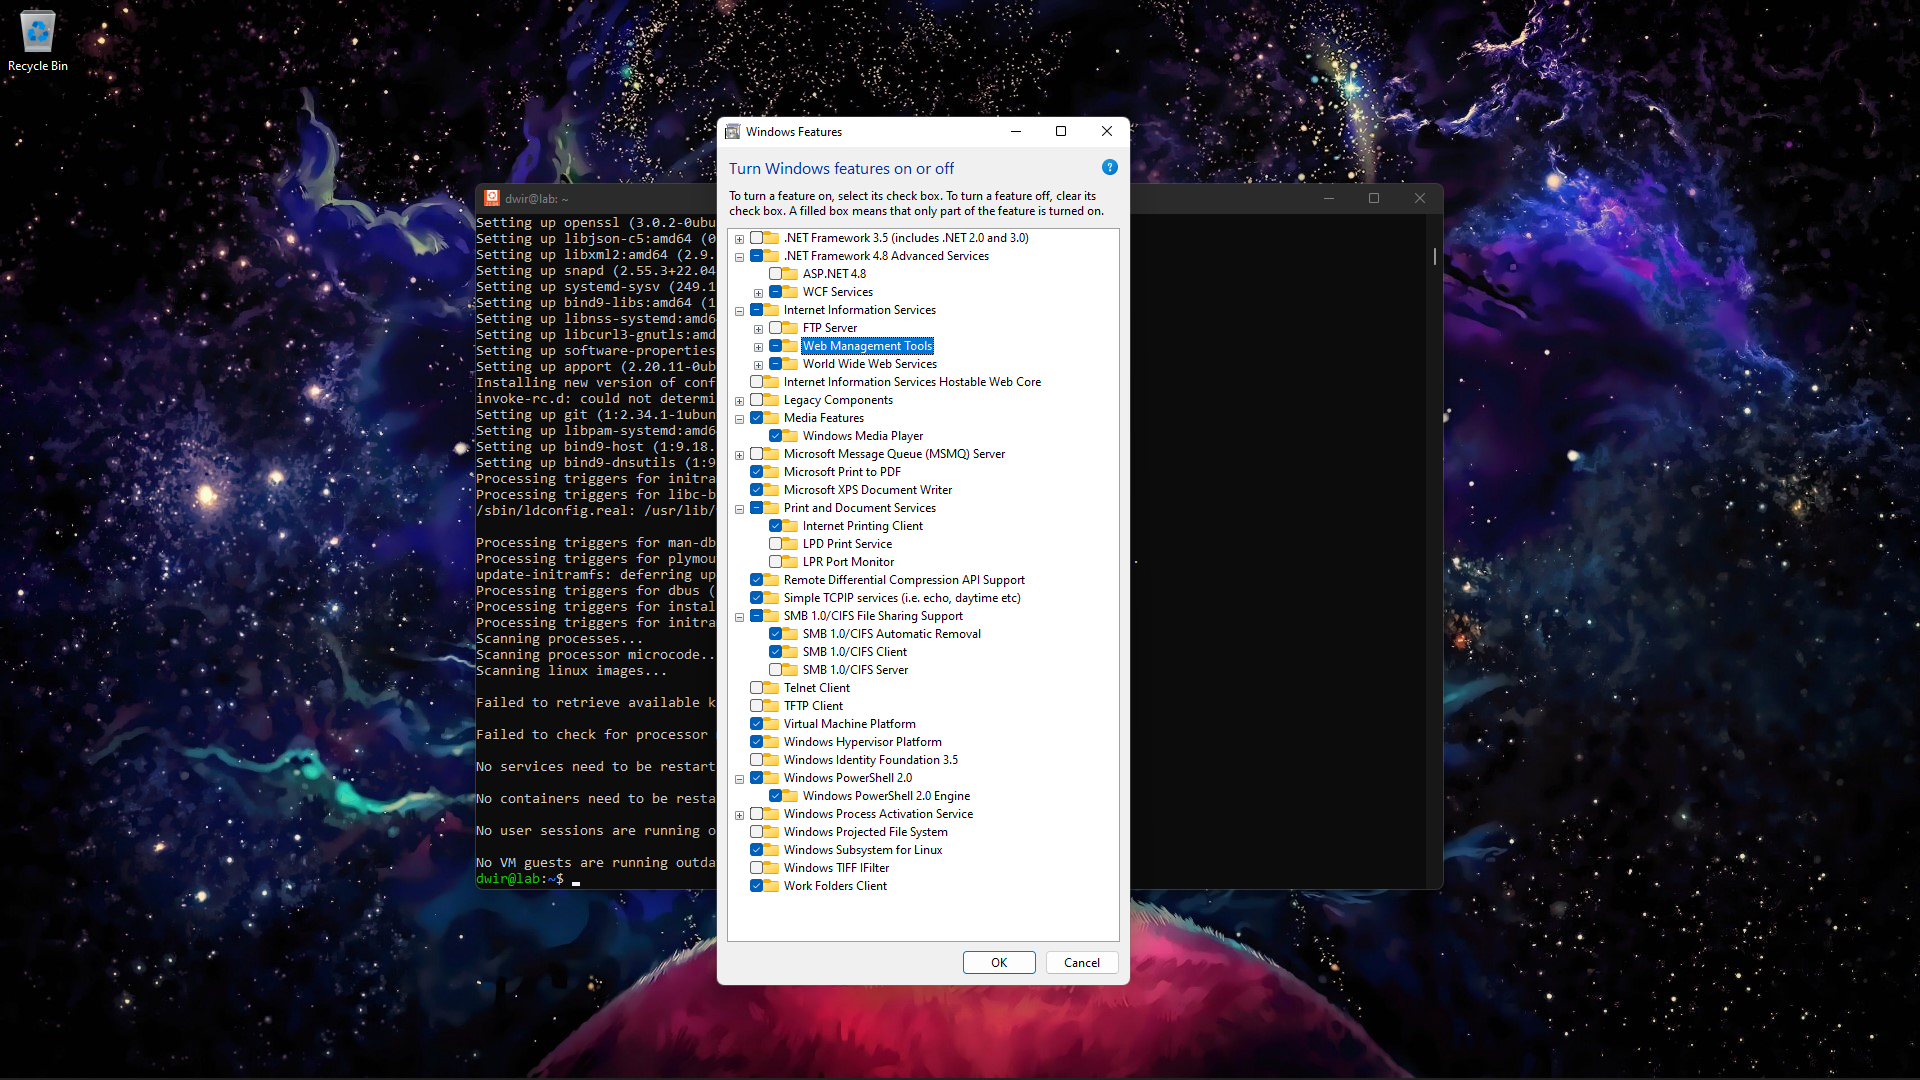The width and height of the screenshot is (1920, 1080).
Task: Click the folder icon beside Windows Media Player
Action: pos(788,435)
